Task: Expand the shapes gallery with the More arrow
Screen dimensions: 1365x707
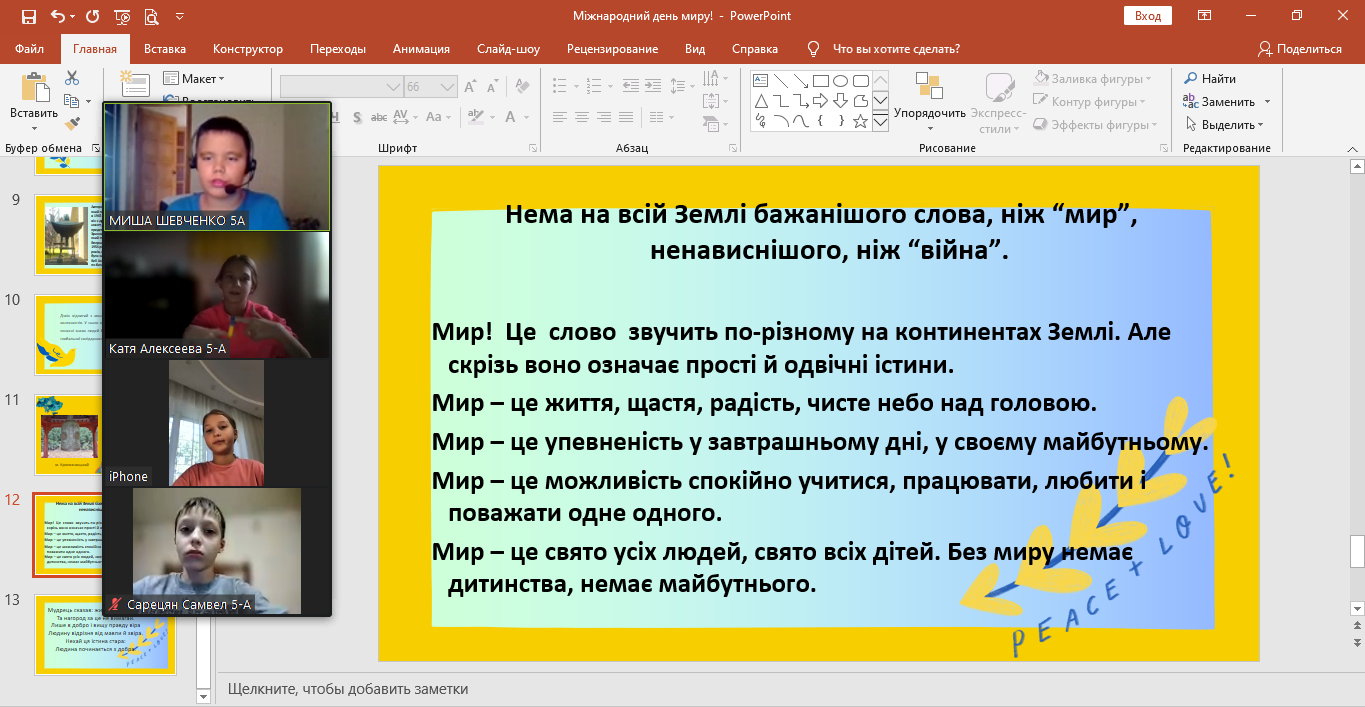Action: tap(881, 122)
